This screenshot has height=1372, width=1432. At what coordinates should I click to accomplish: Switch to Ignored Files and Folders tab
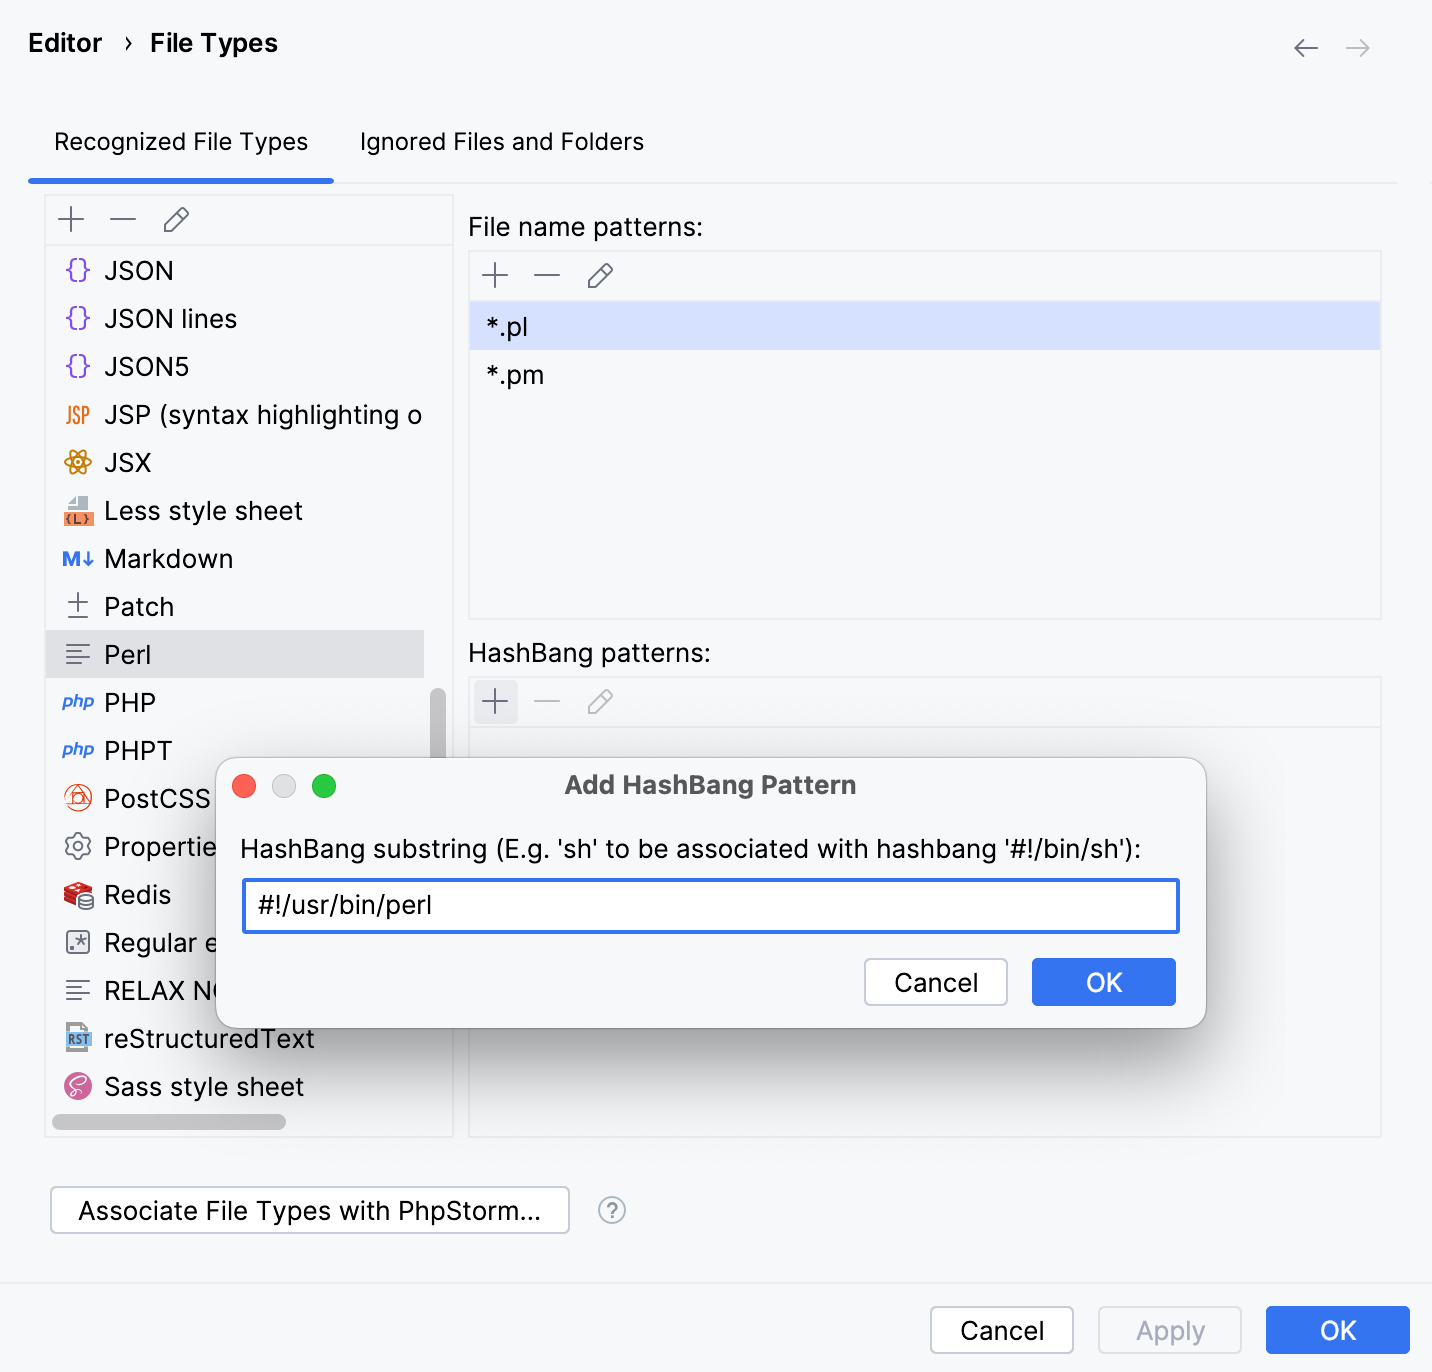(x=501, y=141)
